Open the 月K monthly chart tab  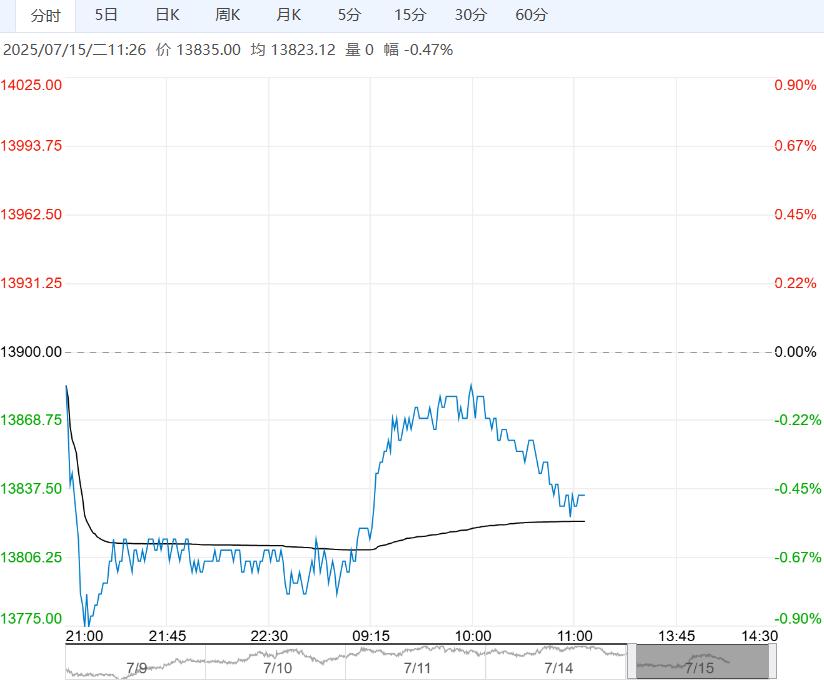(289, 15)
